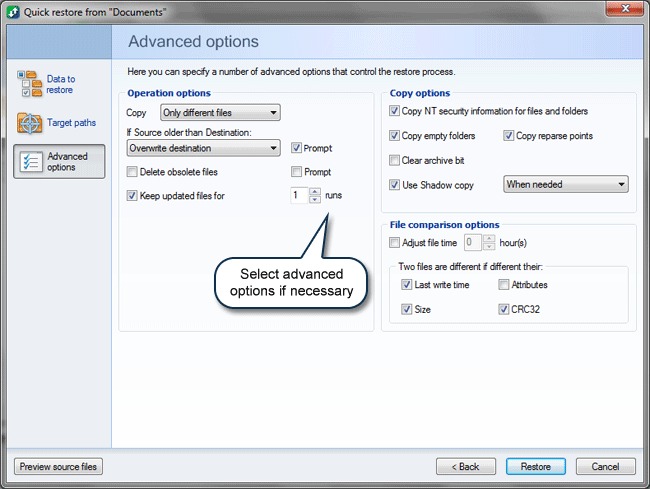Uncheck Last write time comparison
Viewport: 650px width, 489px height.
[406, 284]
